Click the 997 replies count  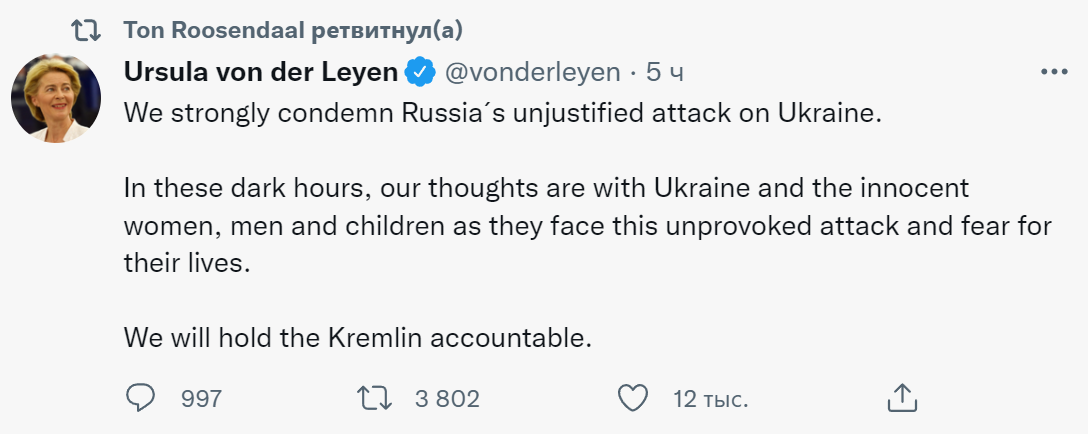point(201,398)
